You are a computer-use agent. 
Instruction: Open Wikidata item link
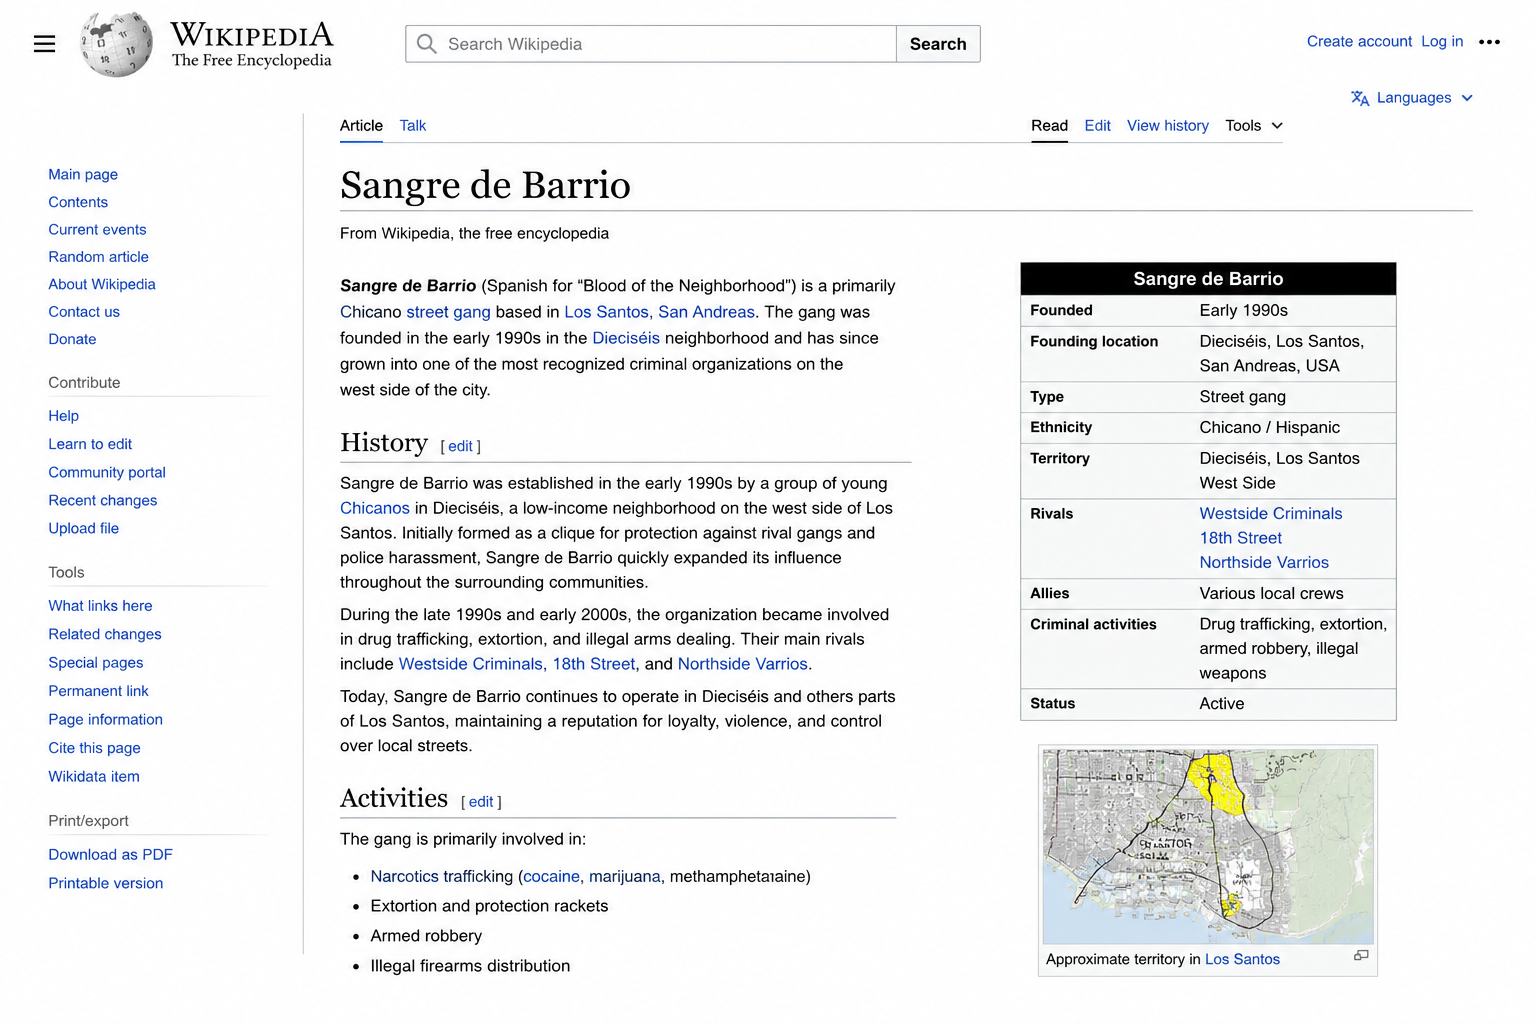click(x=94, y=776)
